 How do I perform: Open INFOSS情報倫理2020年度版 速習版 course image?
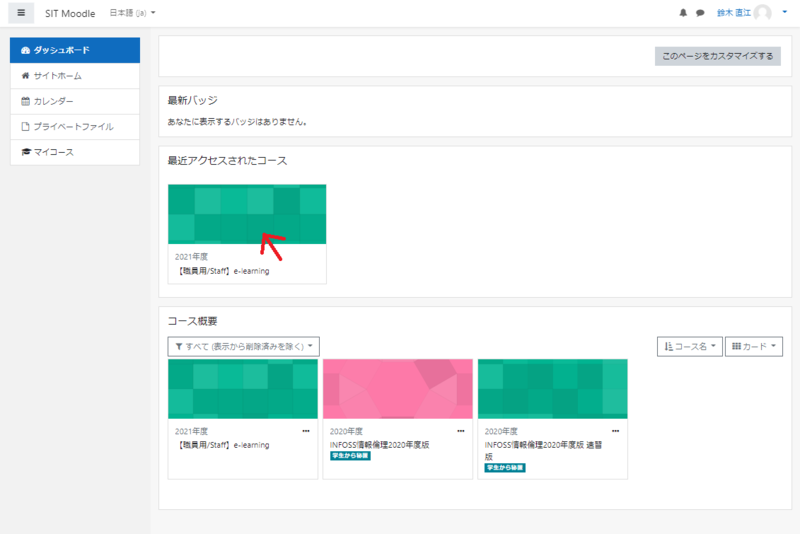pos(553,389)
